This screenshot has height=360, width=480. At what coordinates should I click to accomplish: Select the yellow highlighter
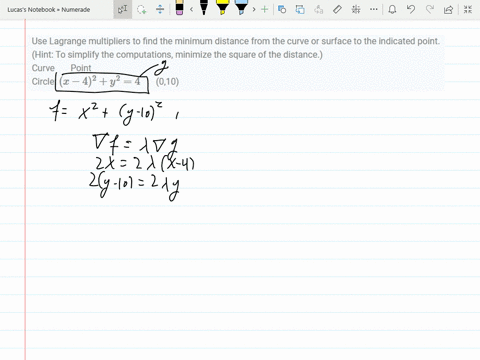point(222,8)
